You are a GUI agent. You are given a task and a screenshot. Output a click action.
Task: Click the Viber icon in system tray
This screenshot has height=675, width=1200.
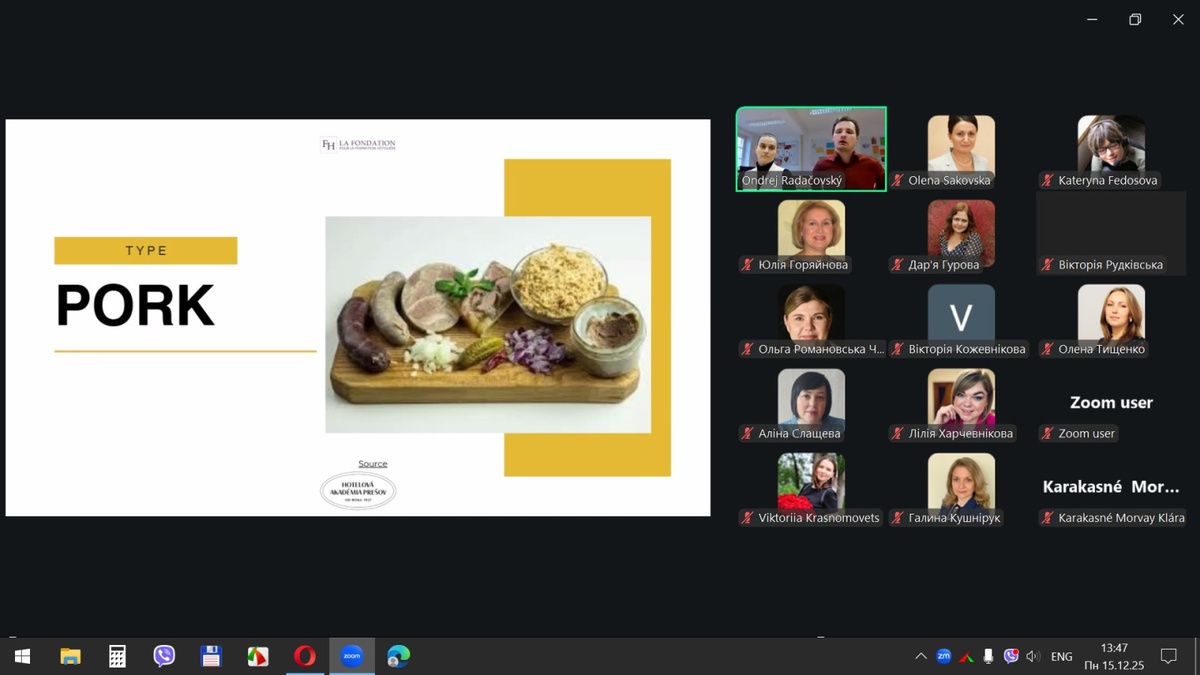pos(1011,656)
